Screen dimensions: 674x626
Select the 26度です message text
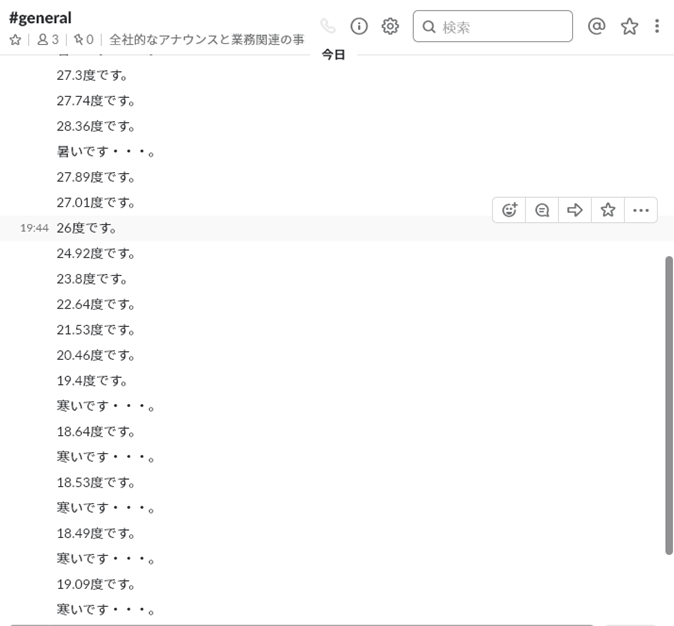tap(86, 228)
